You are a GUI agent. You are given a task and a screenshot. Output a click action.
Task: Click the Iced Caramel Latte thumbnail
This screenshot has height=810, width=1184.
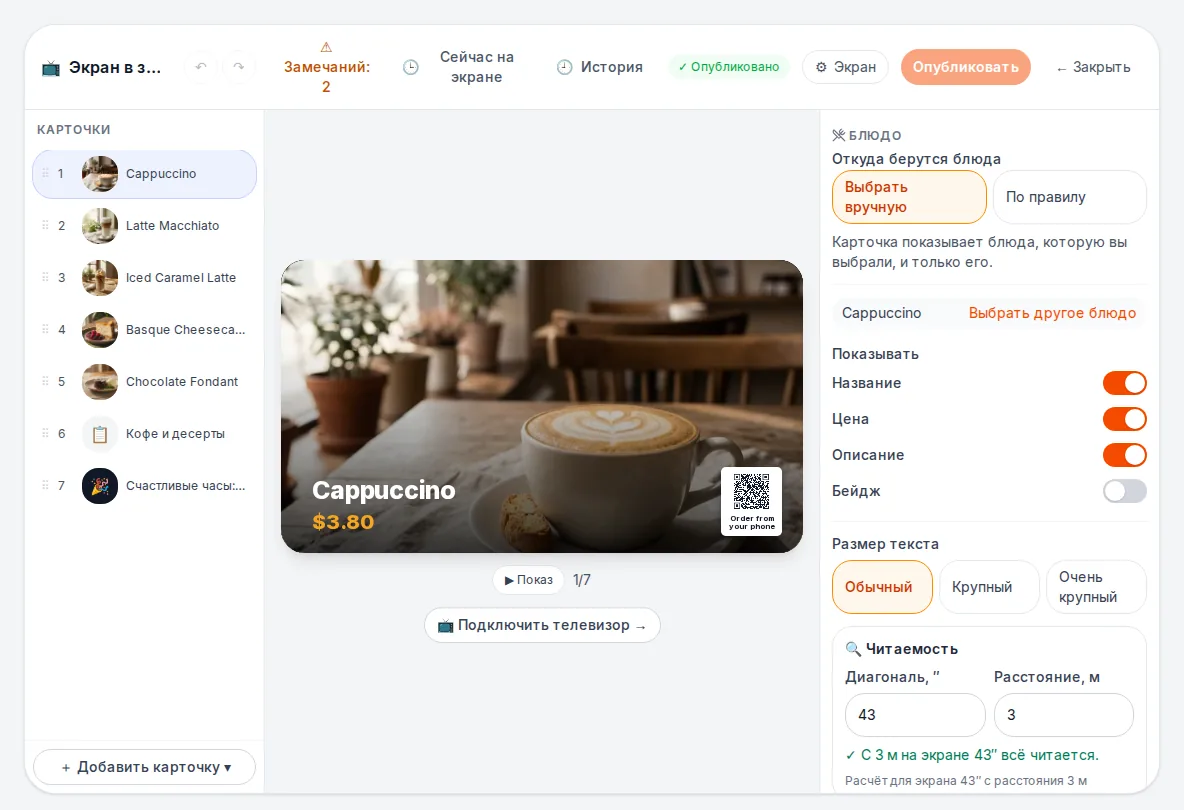click(x=100, y=278)
